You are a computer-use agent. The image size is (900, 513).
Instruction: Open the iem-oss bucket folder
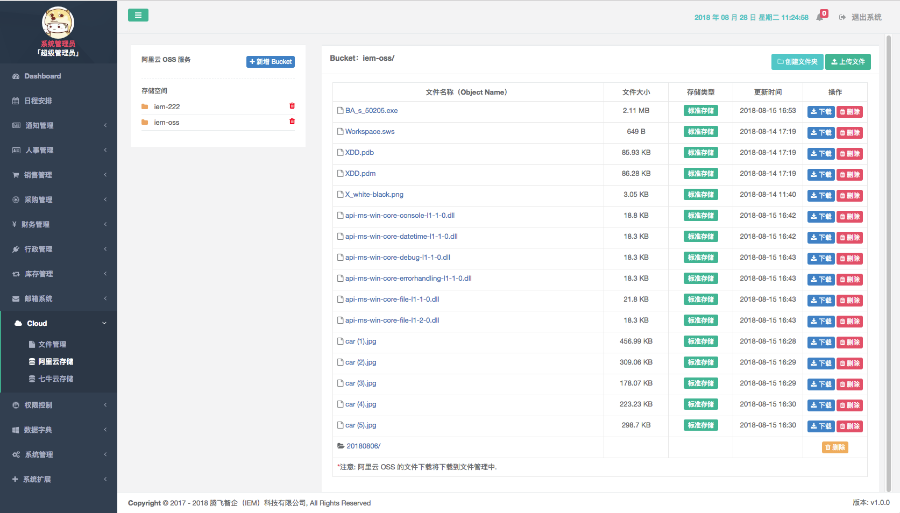[166, 122]
